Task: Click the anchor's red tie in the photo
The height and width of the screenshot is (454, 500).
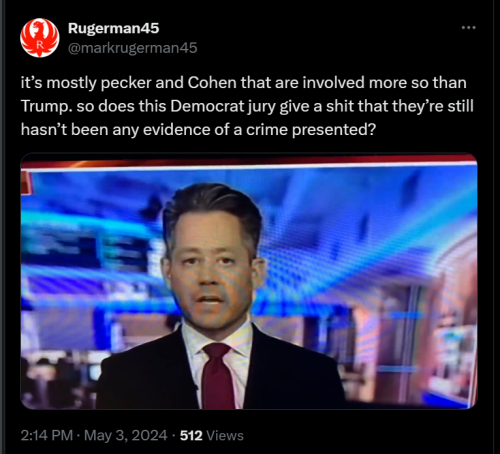Action: coord(217,375)
